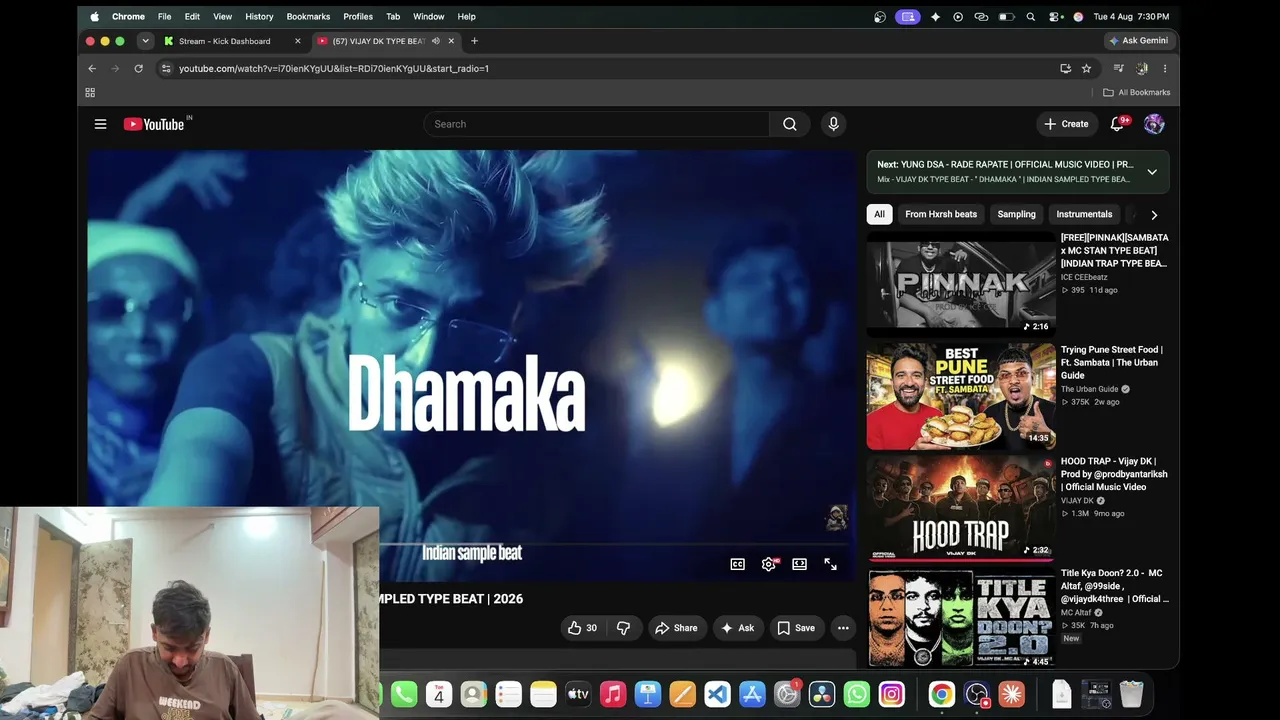
Task: Open Chrome media controls icon
Action: coord(1118,68)
